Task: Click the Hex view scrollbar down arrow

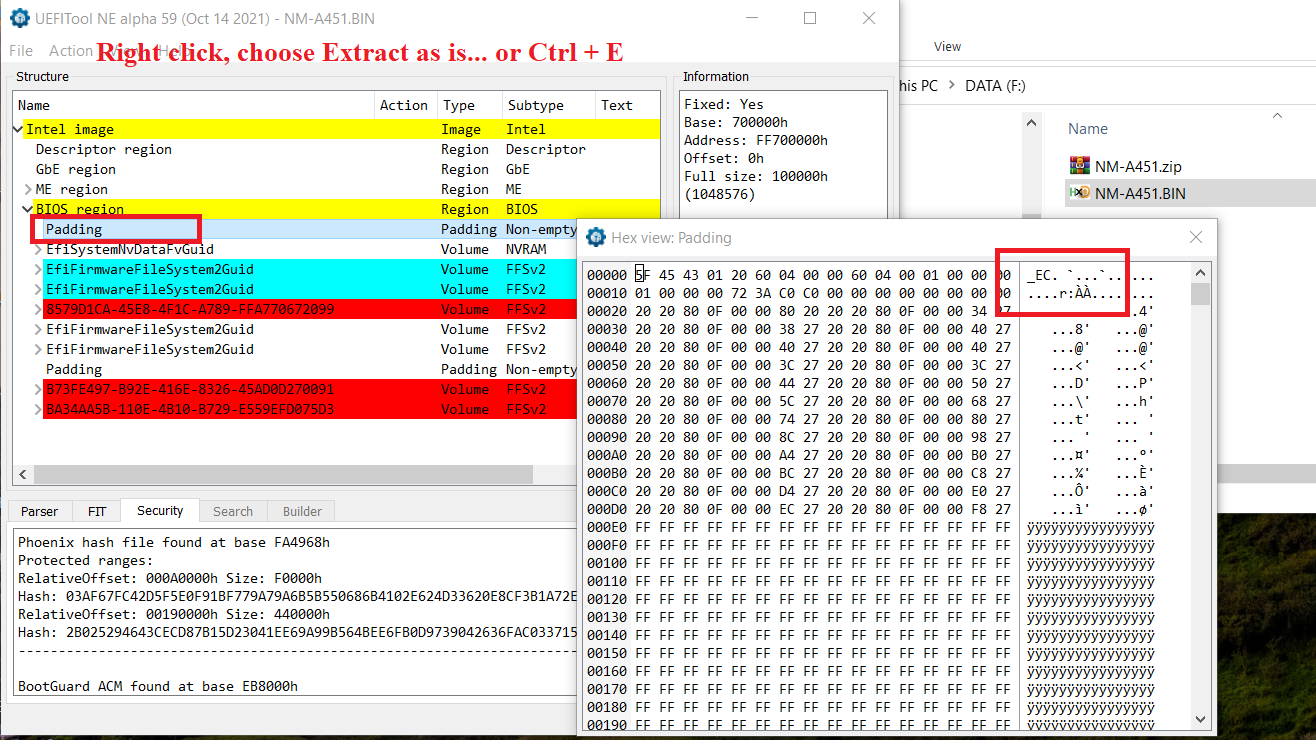Action: coord(1200,720)
